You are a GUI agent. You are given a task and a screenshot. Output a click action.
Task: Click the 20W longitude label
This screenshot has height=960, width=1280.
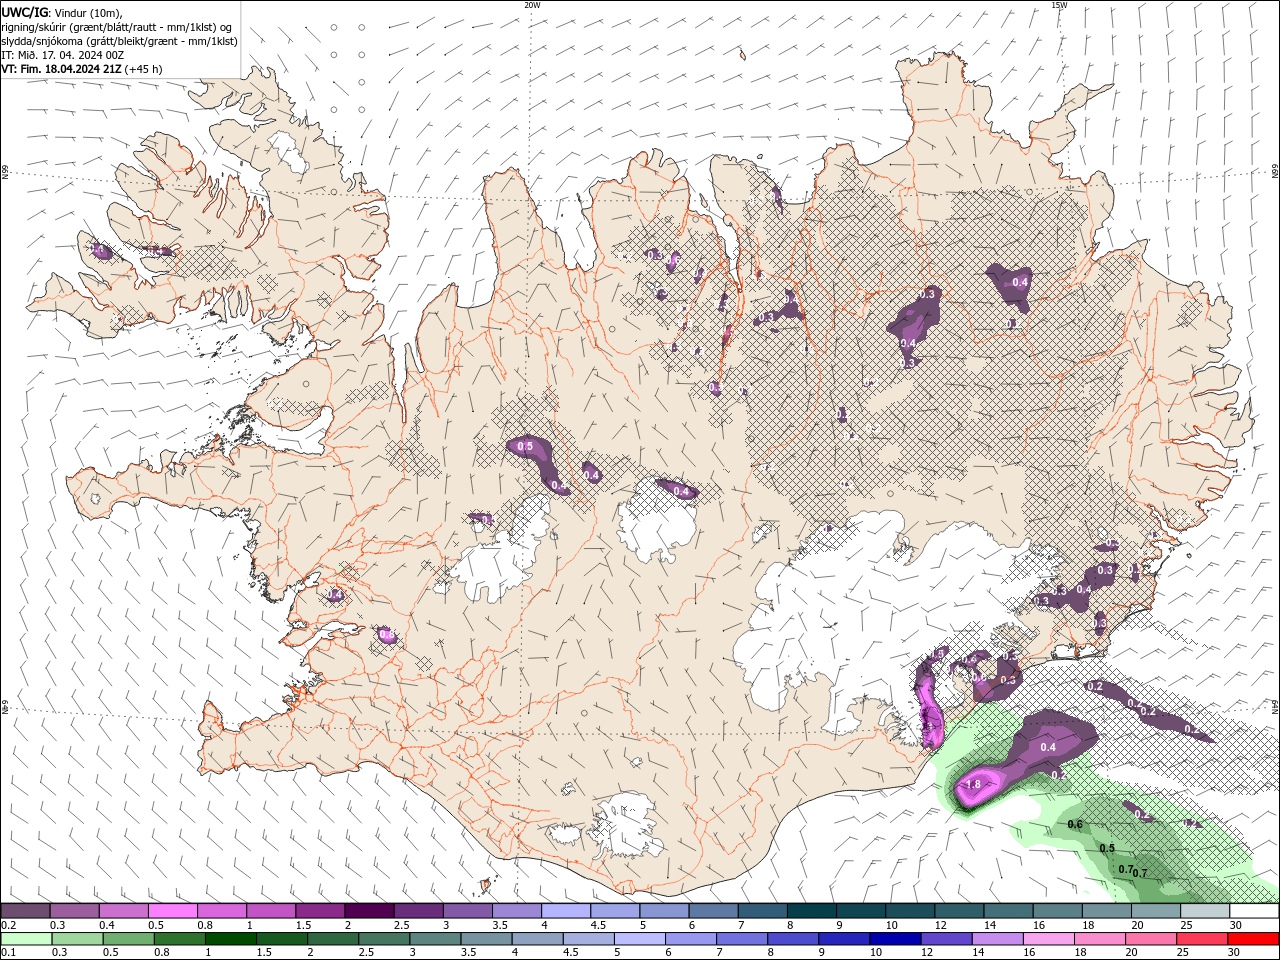532,5
